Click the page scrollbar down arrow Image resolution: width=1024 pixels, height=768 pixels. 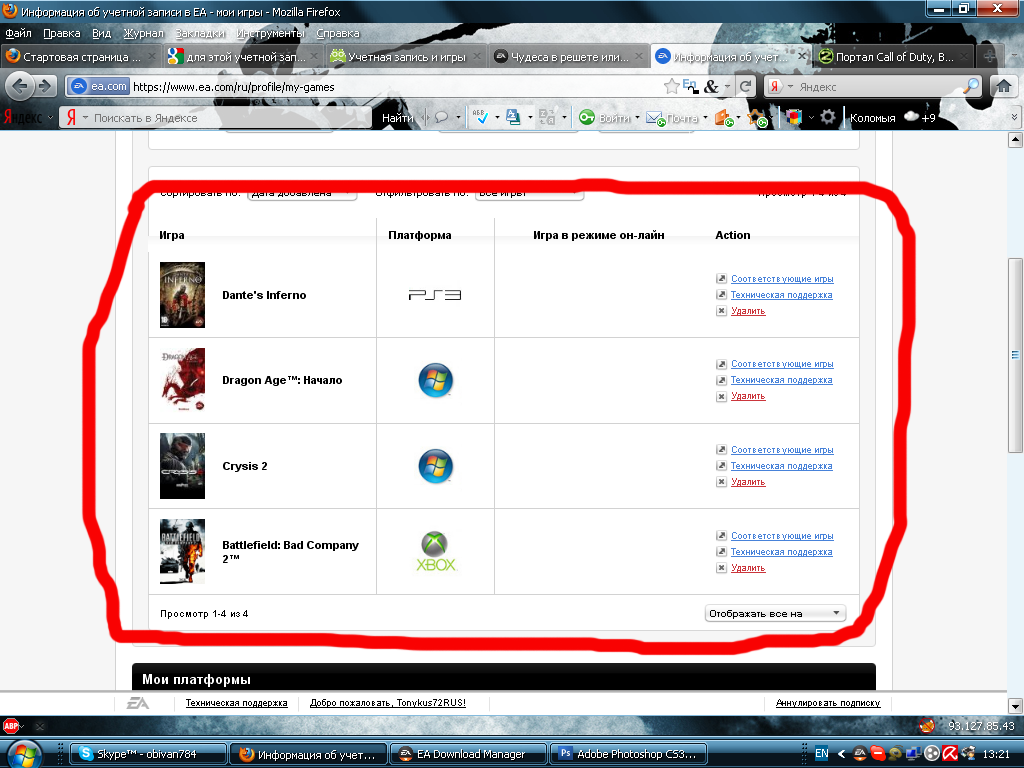click(1015, 706)
